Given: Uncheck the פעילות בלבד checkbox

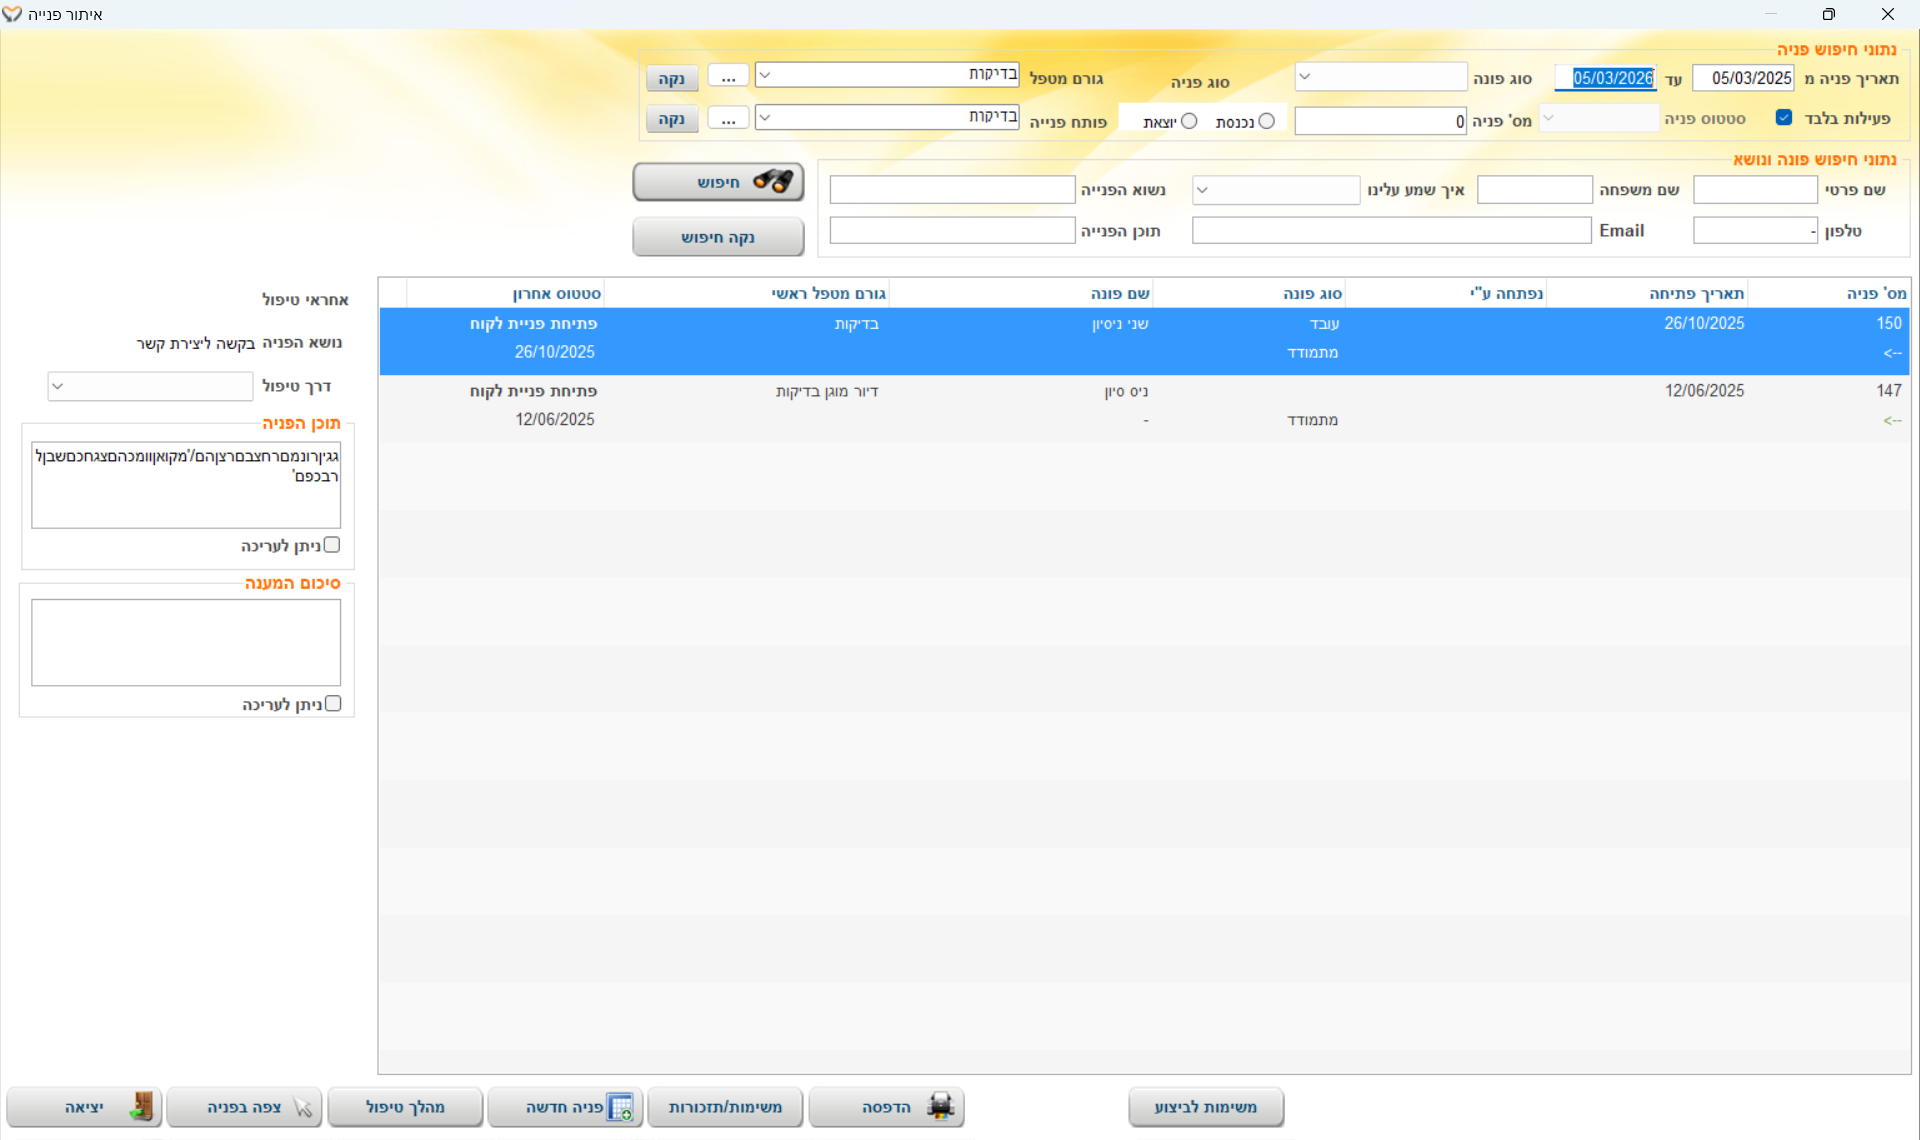Looking at the screenshot, I should click(1783, 118).
